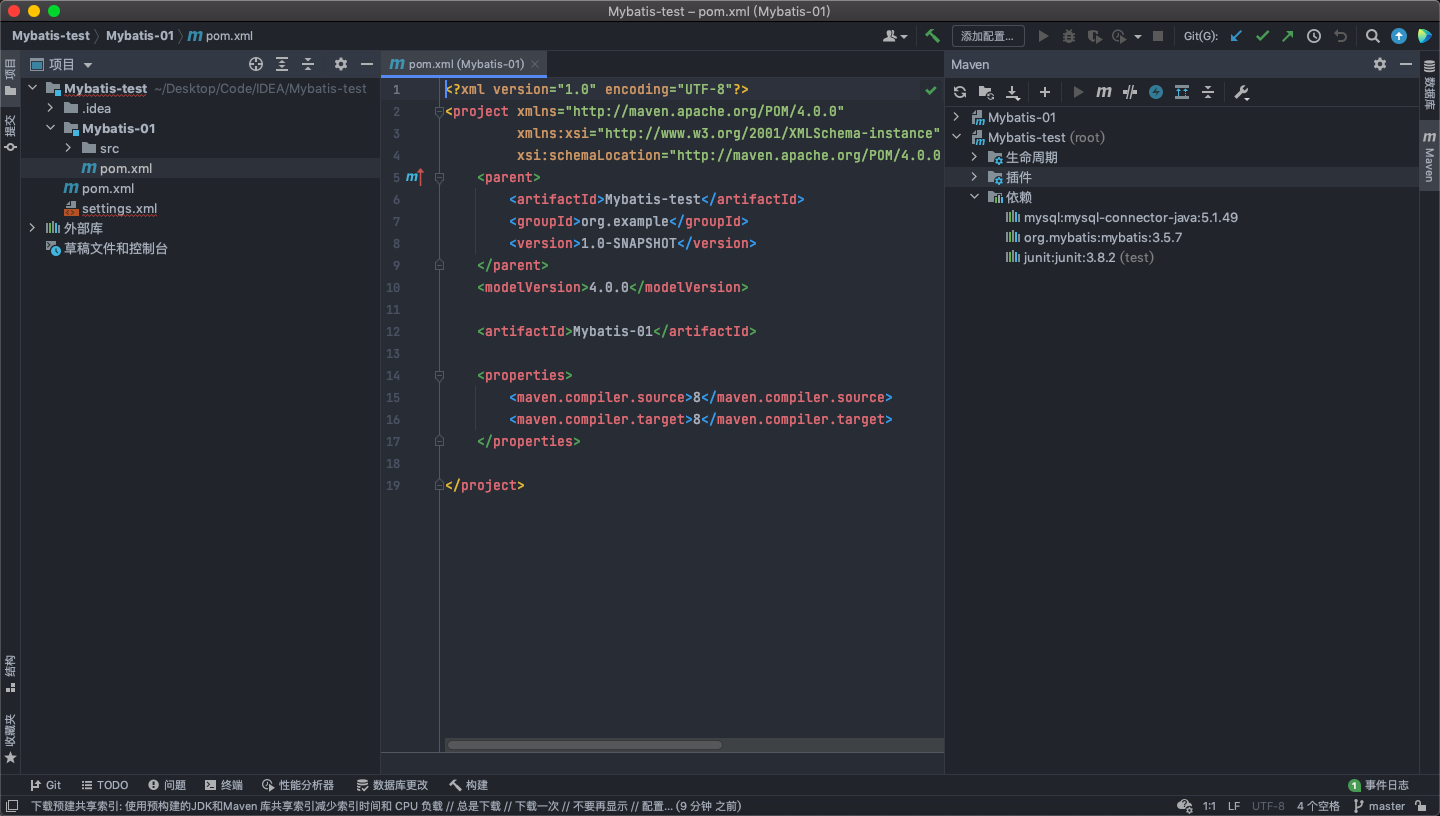Collapse the Mybatis-01 module in Project tree
The width and height of the screenshot is (1440, 816).
tap(50, 128)
